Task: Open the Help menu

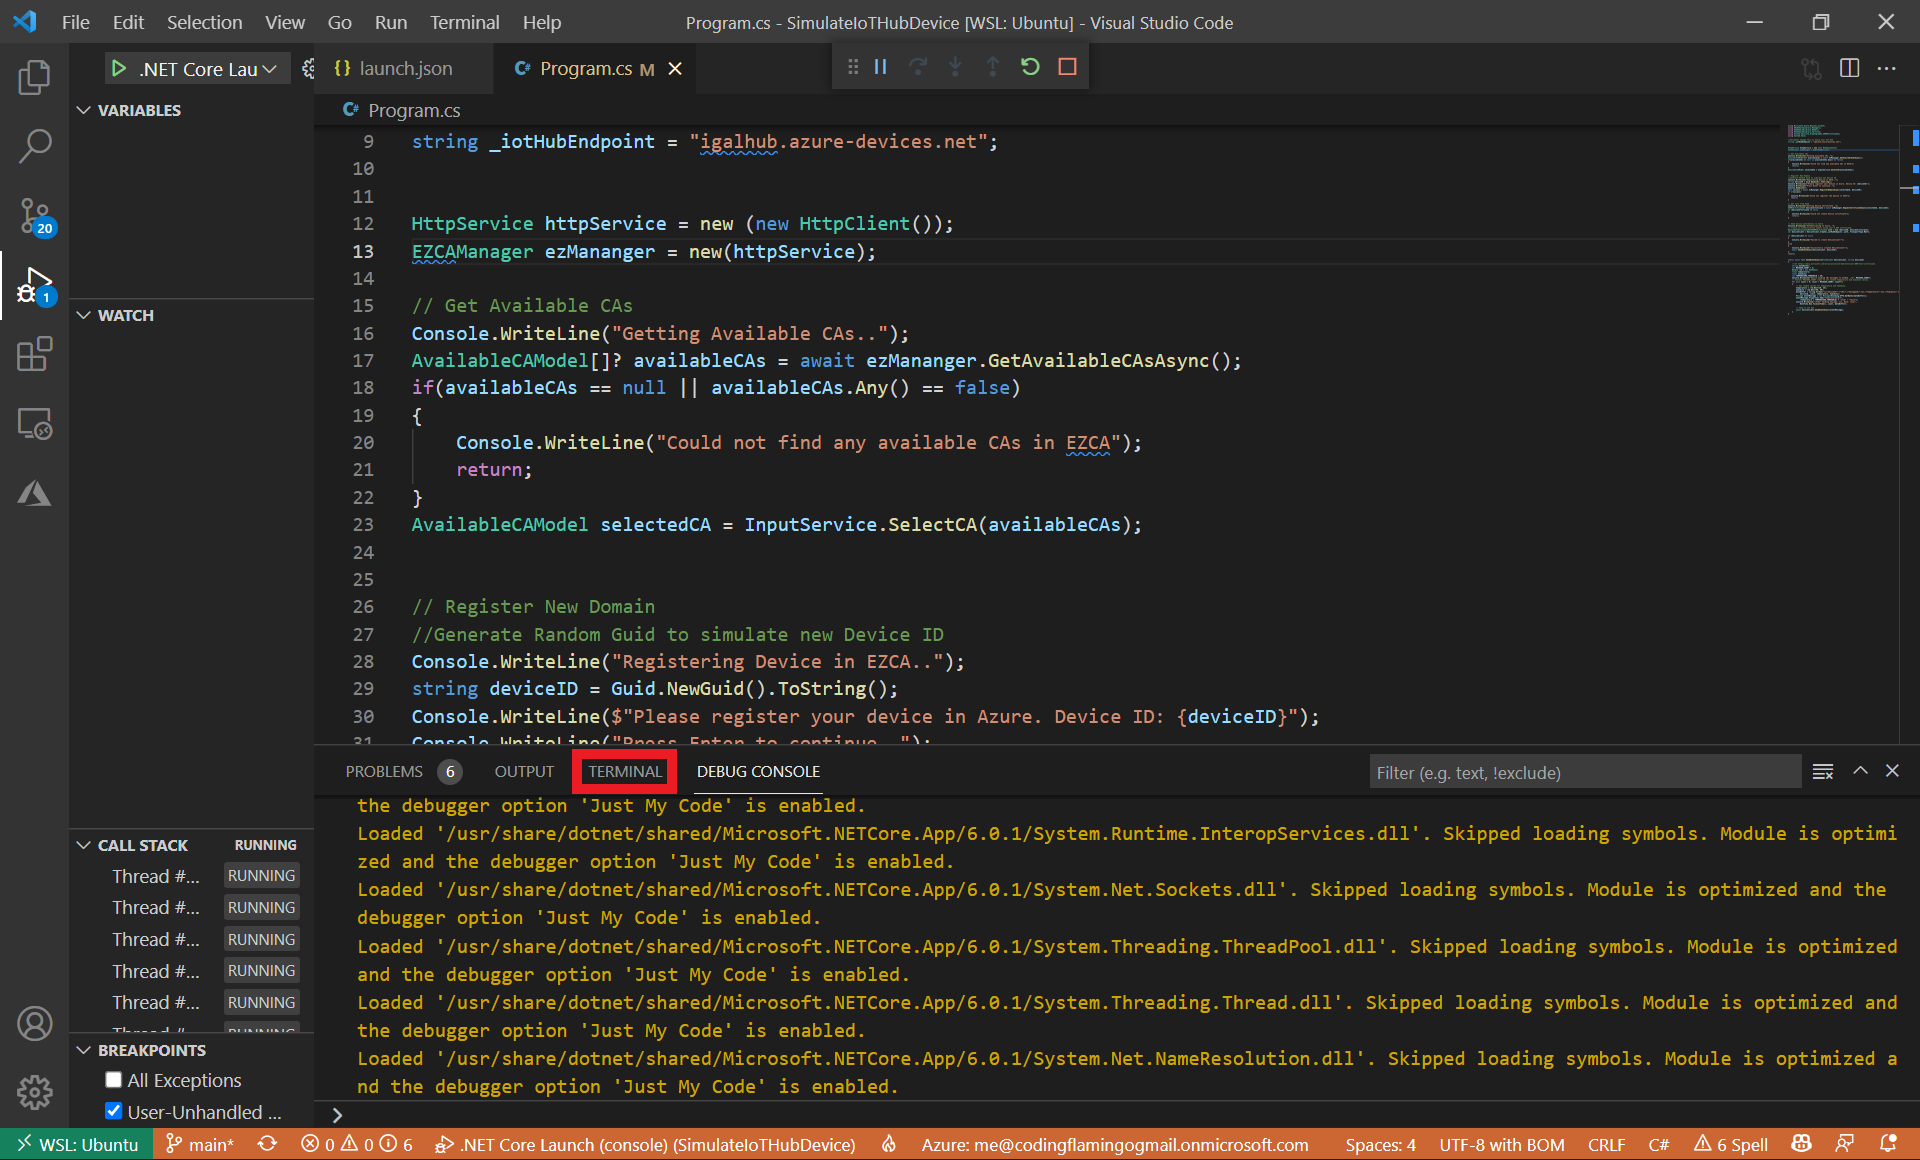Action: (x=541, y=22)
